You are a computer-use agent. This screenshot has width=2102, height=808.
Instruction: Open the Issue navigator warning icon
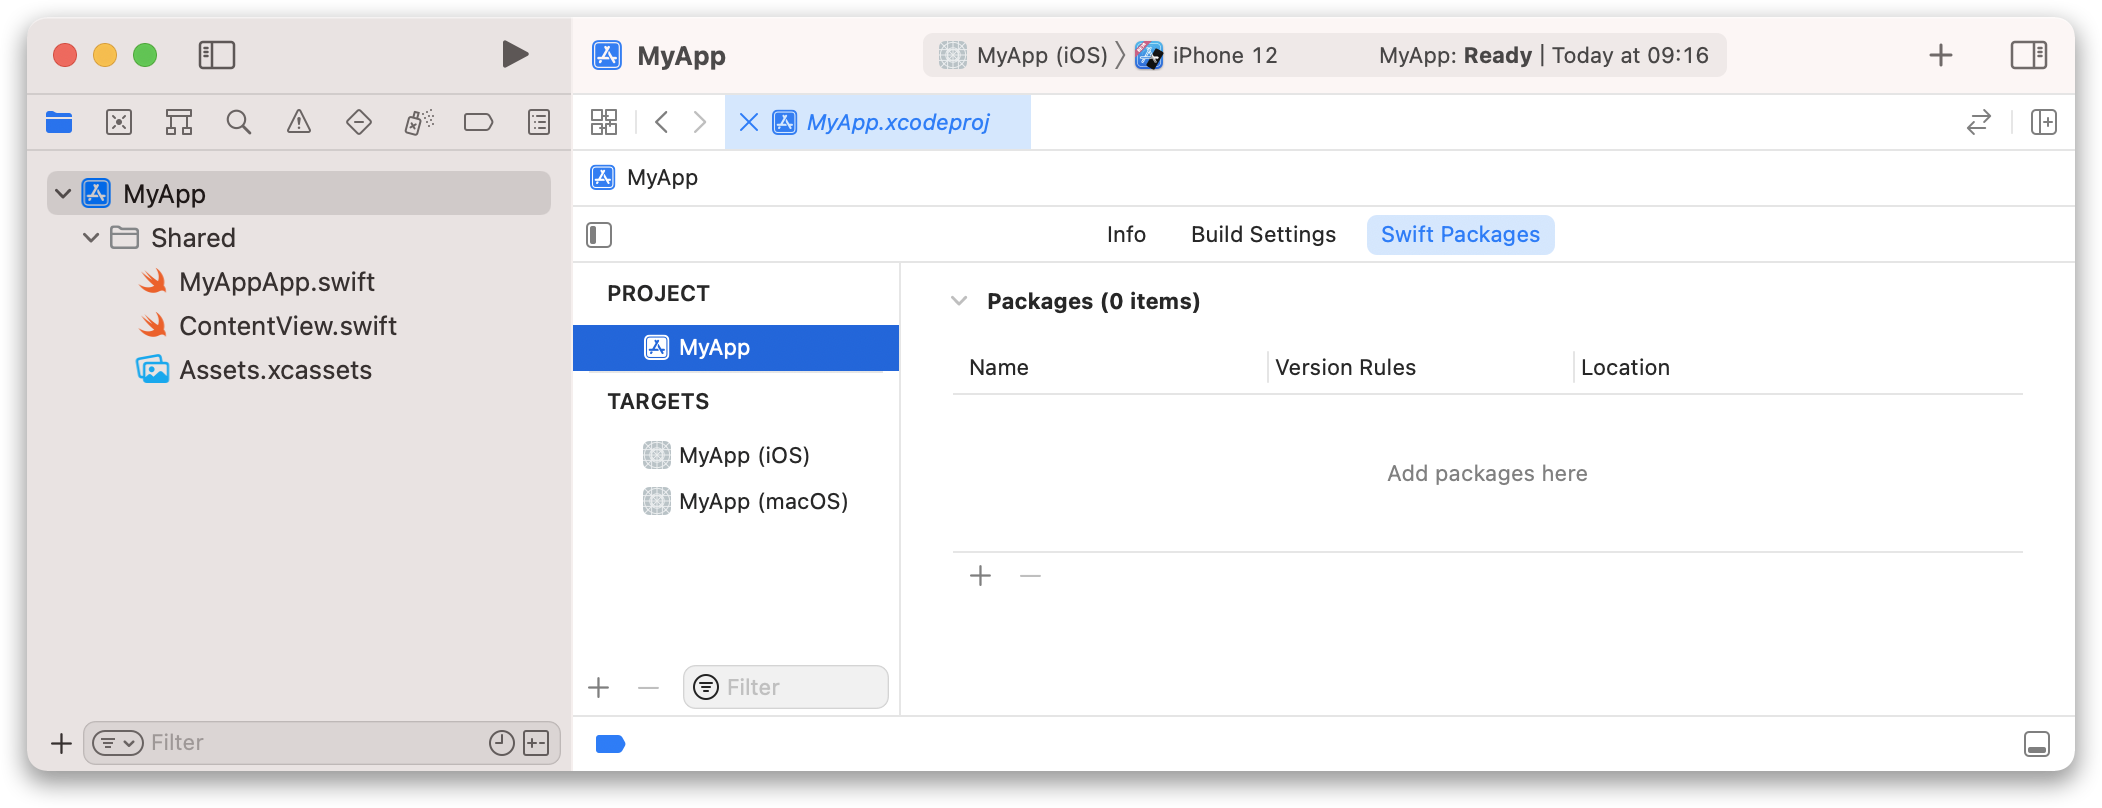pyautogui.click(x=299, y=122)
